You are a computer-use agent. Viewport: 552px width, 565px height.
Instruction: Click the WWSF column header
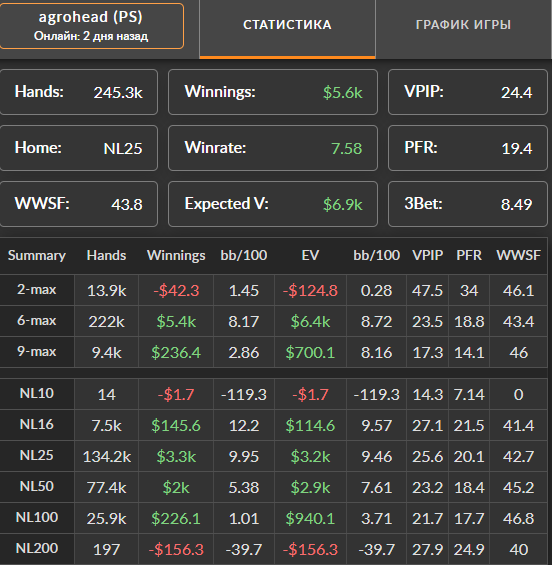click(518, 255)
